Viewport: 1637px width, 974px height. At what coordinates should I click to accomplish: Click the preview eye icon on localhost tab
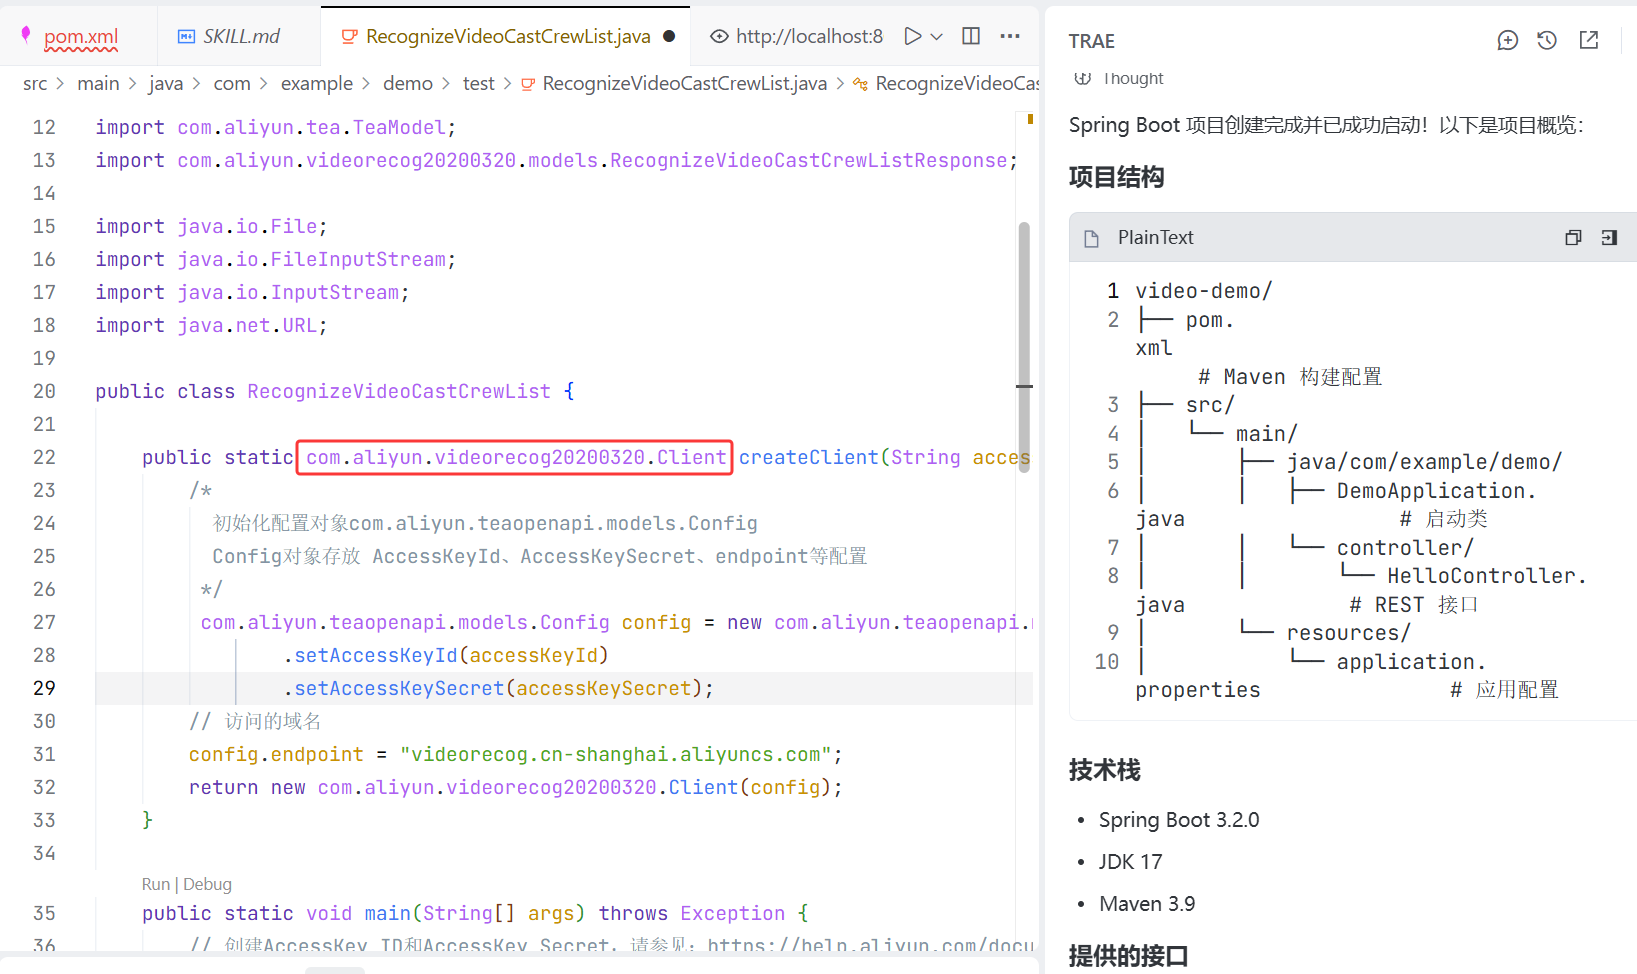719,36
